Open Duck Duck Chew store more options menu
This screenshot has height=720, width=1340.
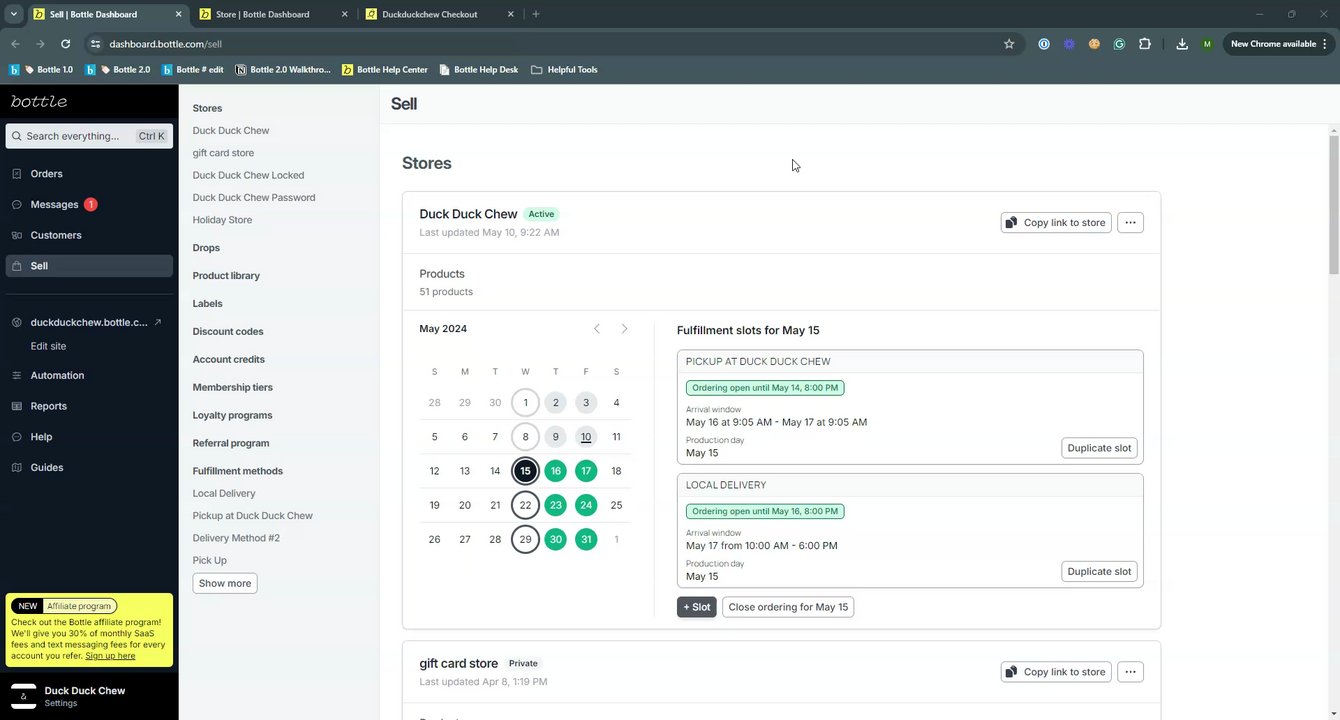pos(1130,223)
